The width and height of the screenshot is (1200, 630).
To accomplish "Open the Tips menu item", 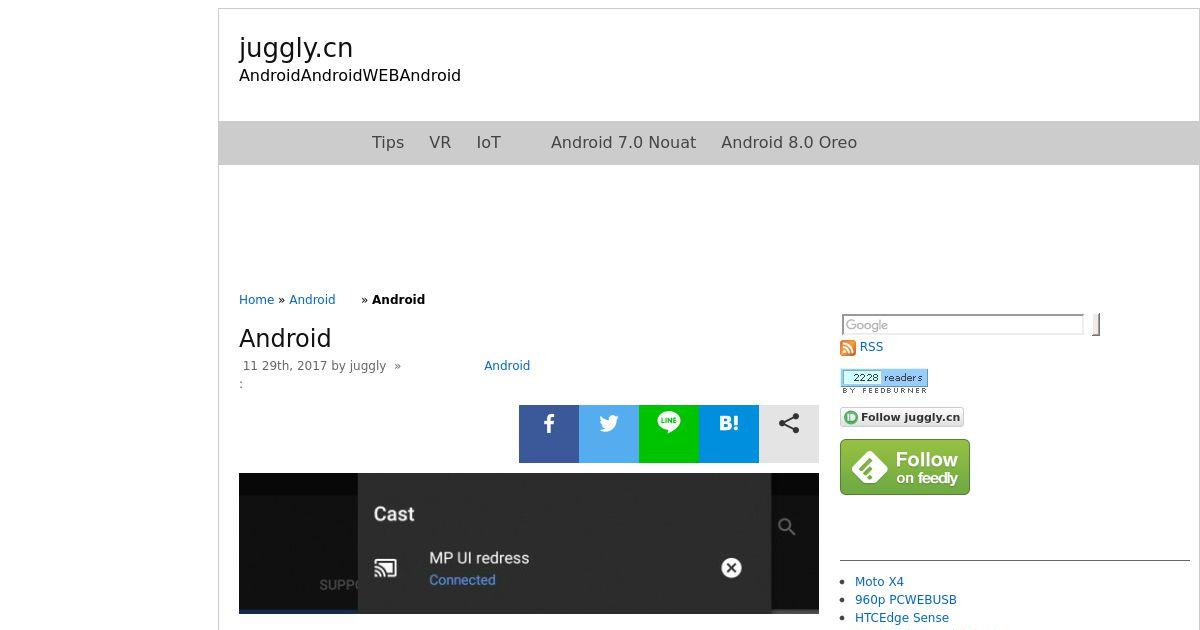I will (388, 142).
